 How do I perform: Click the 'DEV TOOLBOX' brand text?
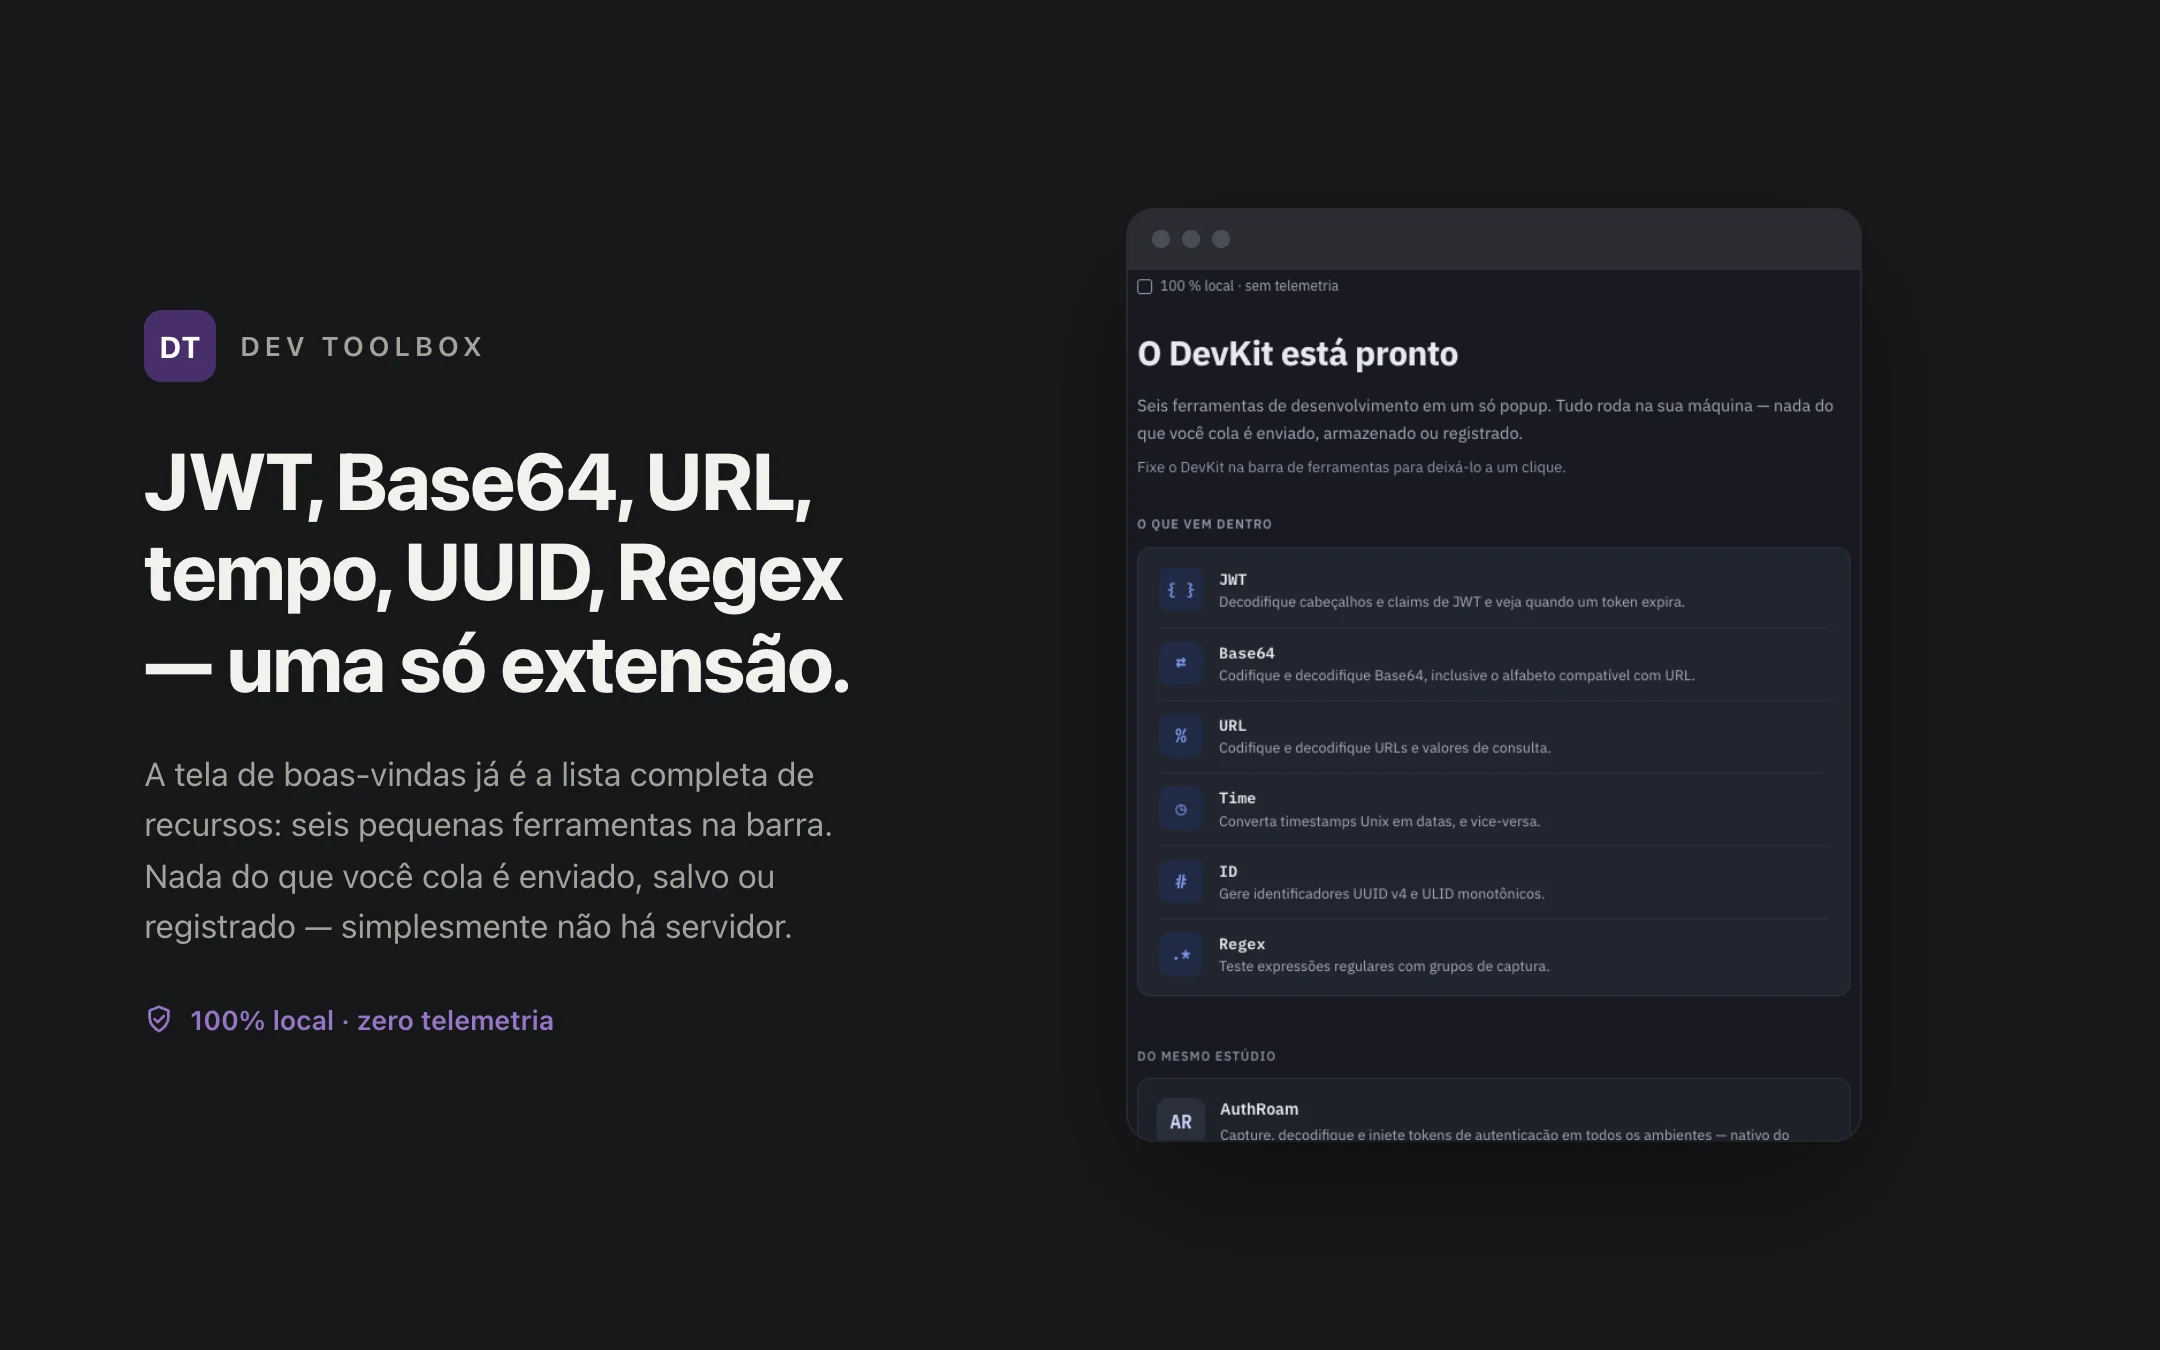[x=363, y=347]
